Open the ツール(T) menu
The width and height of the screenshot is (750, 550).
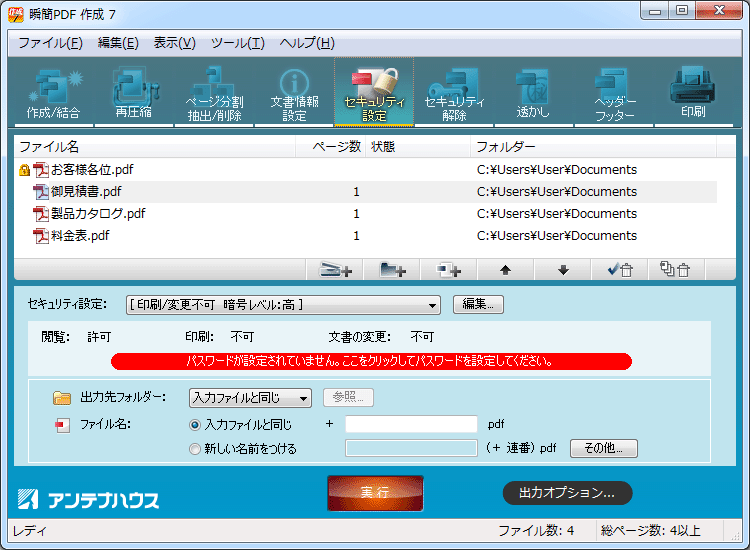coord(238,43)
